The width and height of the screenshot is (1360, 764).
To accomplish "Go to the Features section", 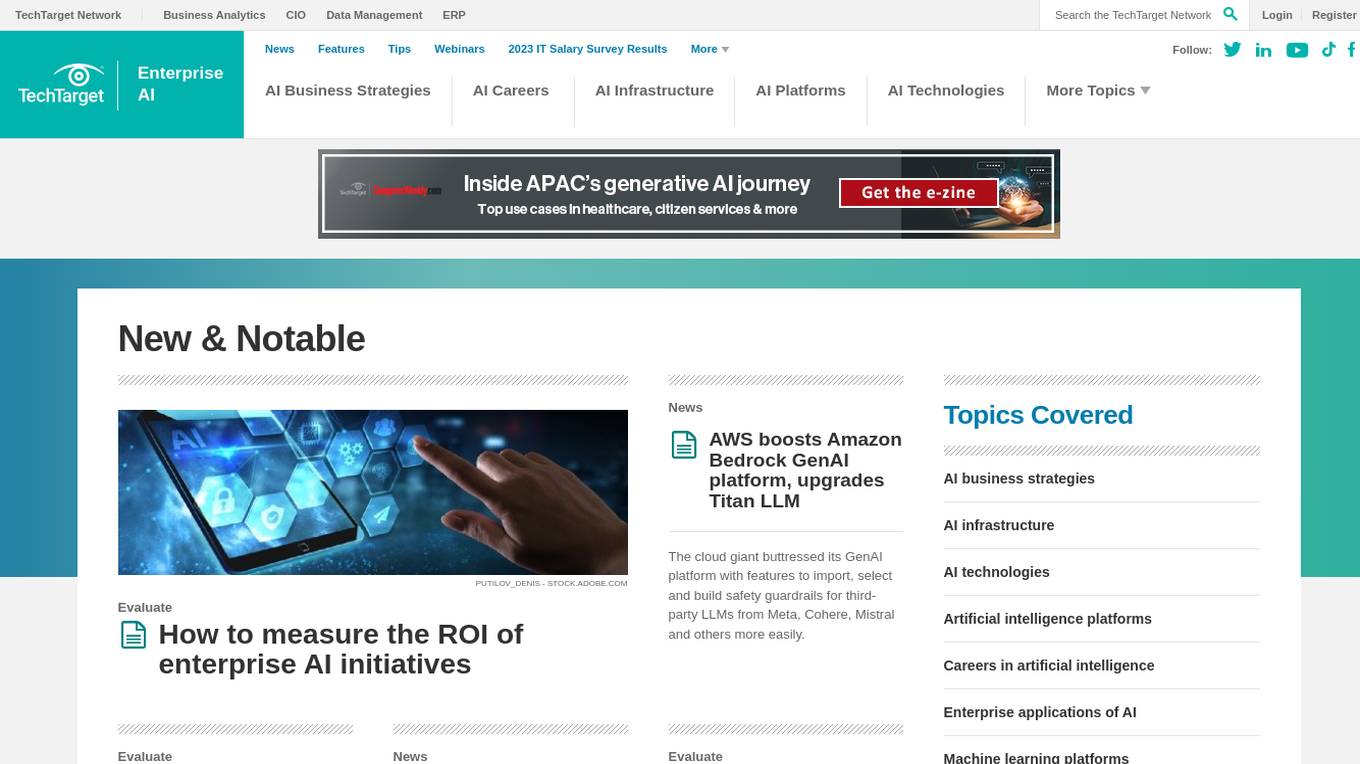I will pos(341,49).
